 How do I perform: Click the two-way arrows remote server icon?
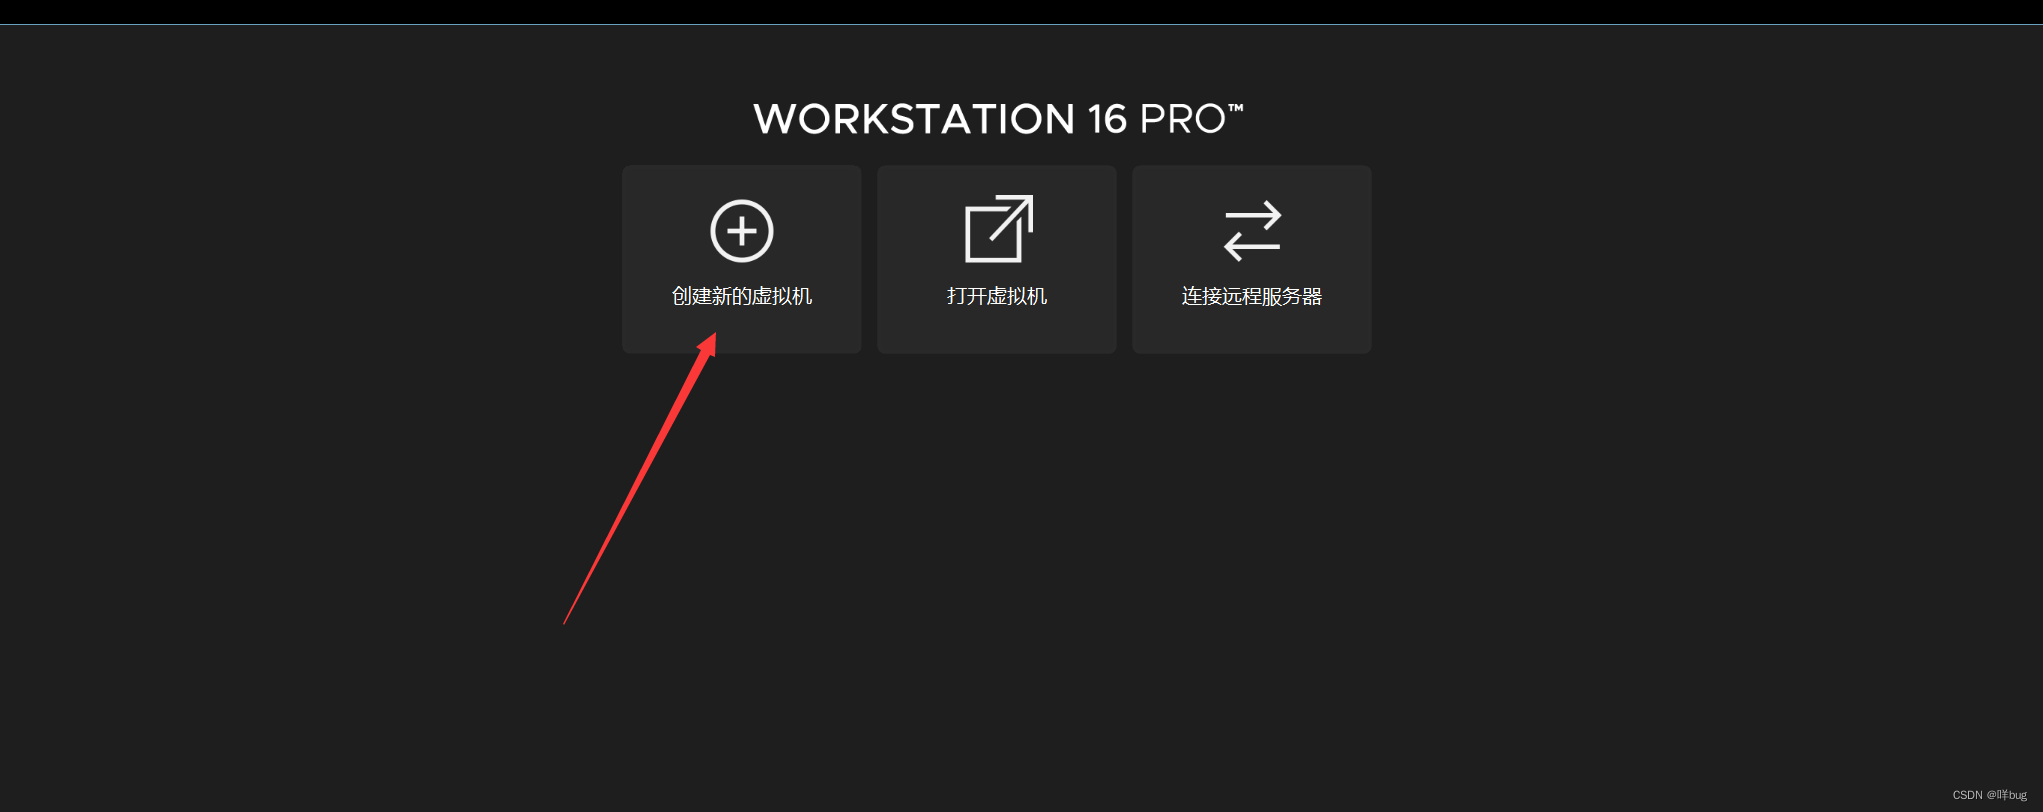pyautogui.click(x=1252, y=231)
